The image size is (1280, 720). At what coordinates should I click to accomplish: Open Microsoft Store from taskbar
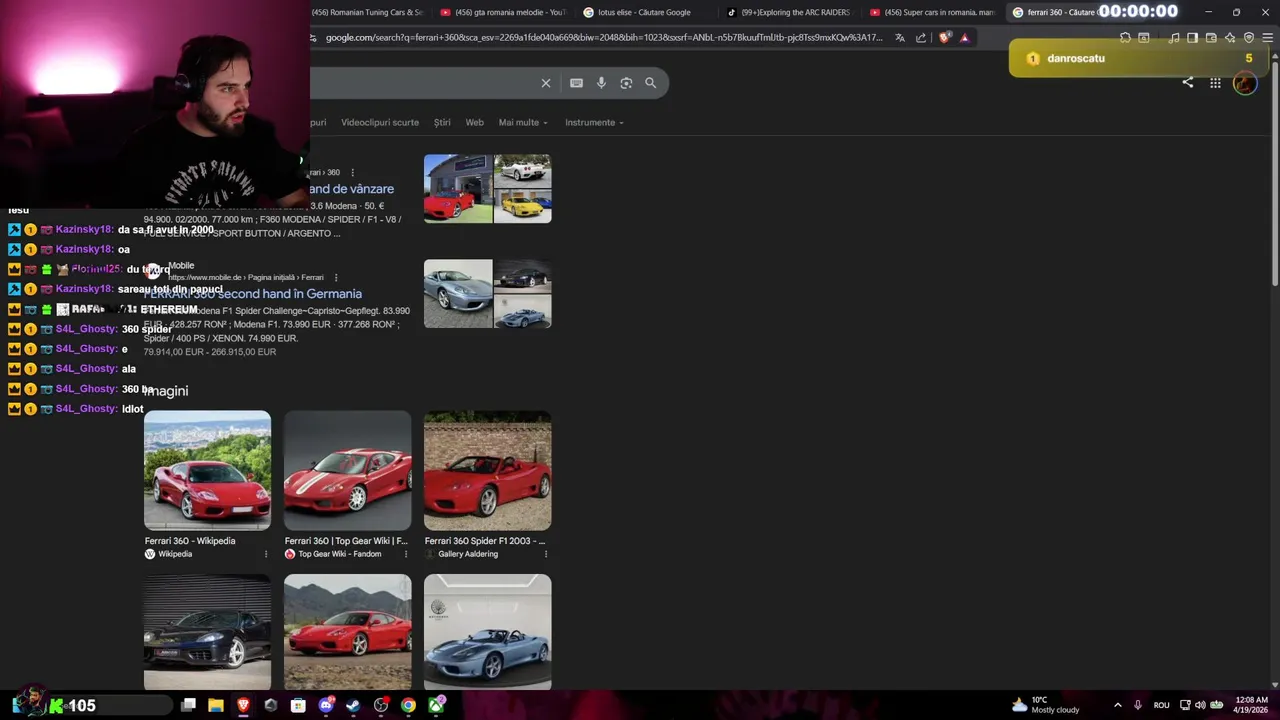point(298,705)
